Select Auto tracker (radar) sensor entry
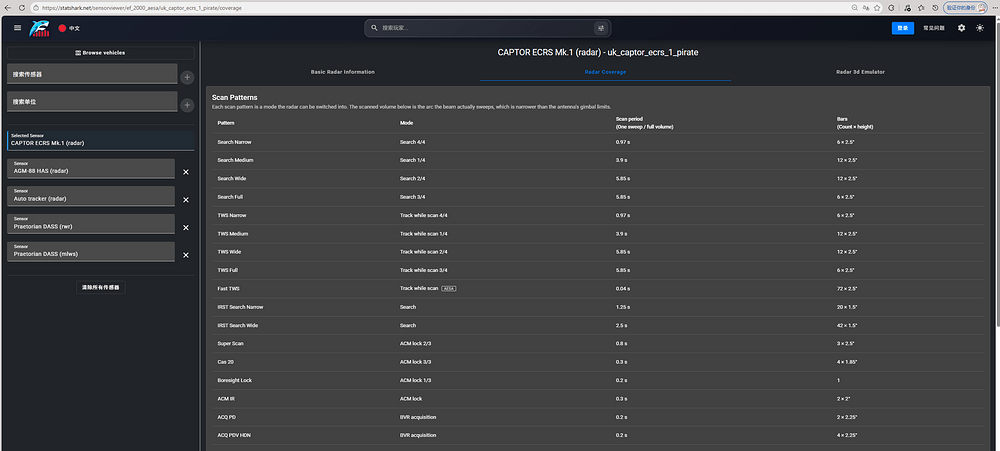The width and height of the screenshot is (1000, 451). 91,196
